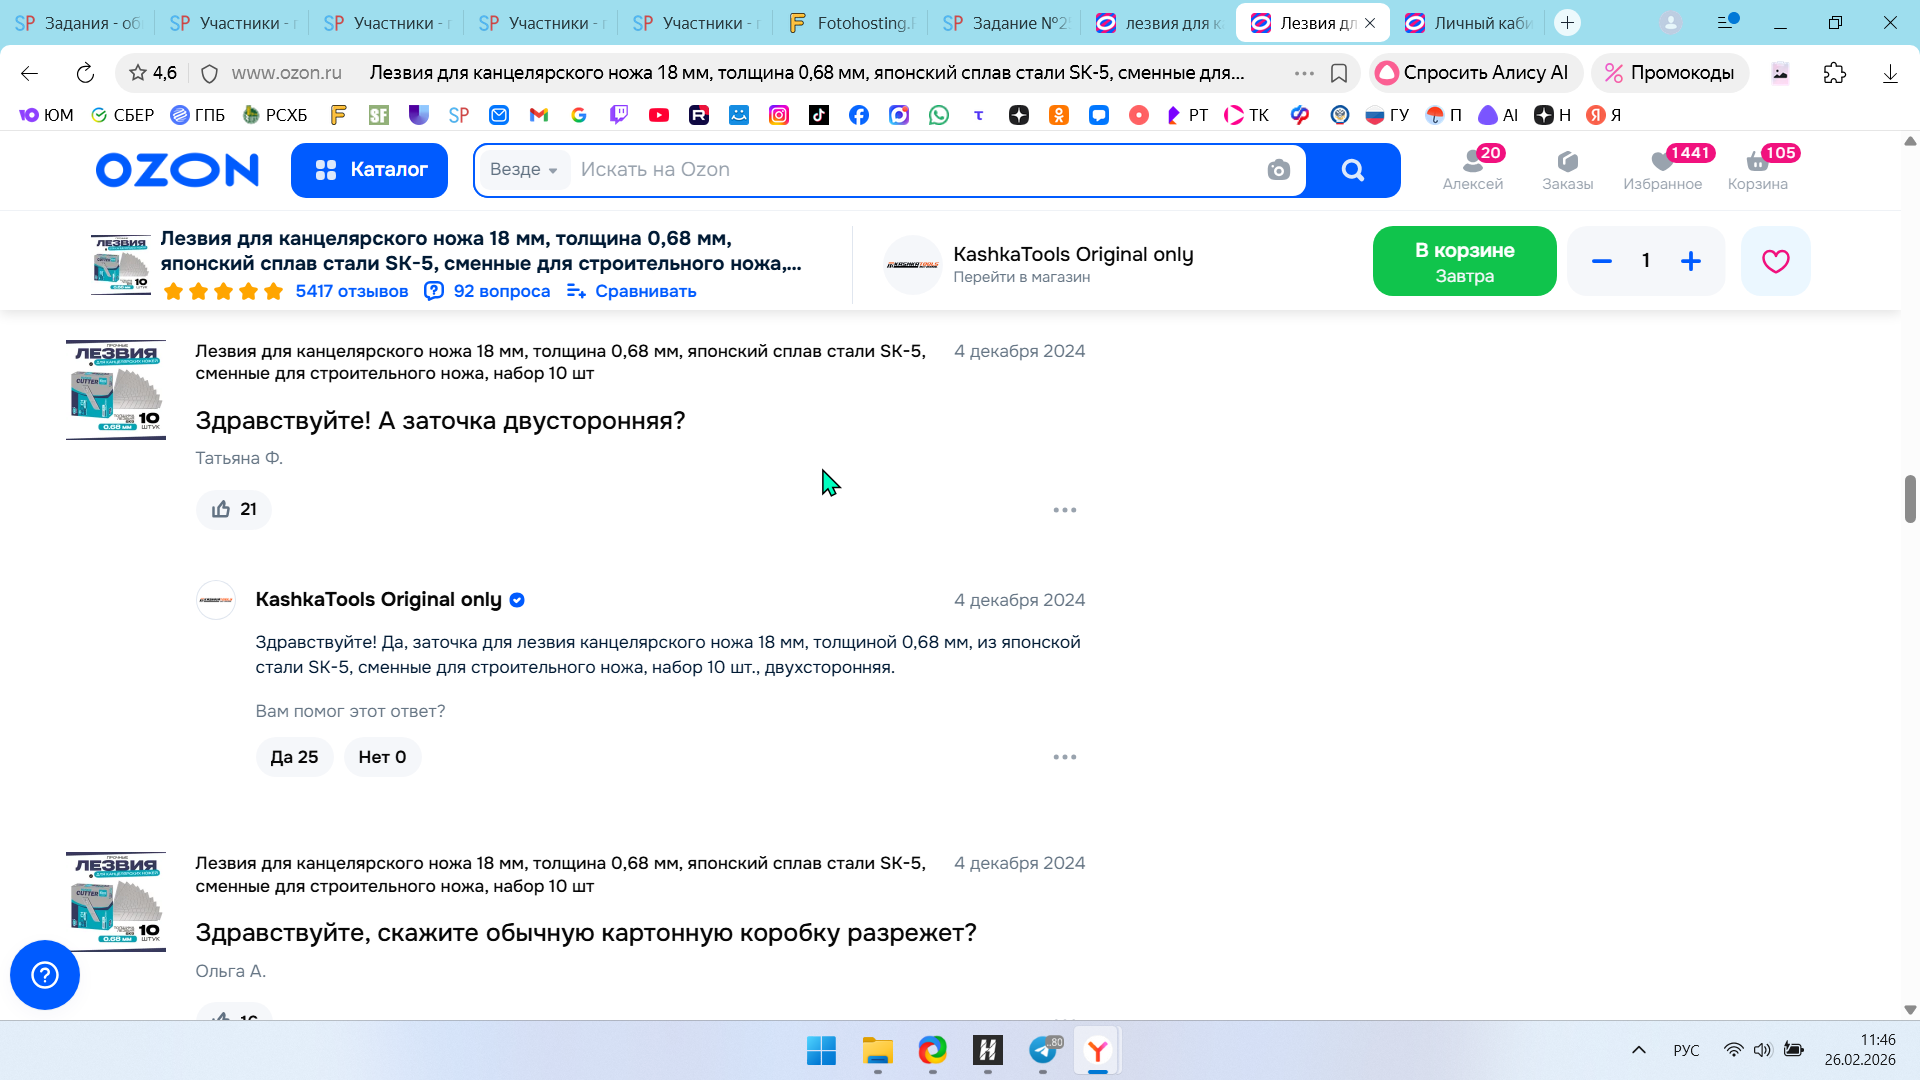This screenshot has width=1920, height=1080.
Task: Open Telegram from the Windows taskbar
Action: click(x=1043, y=1050)
